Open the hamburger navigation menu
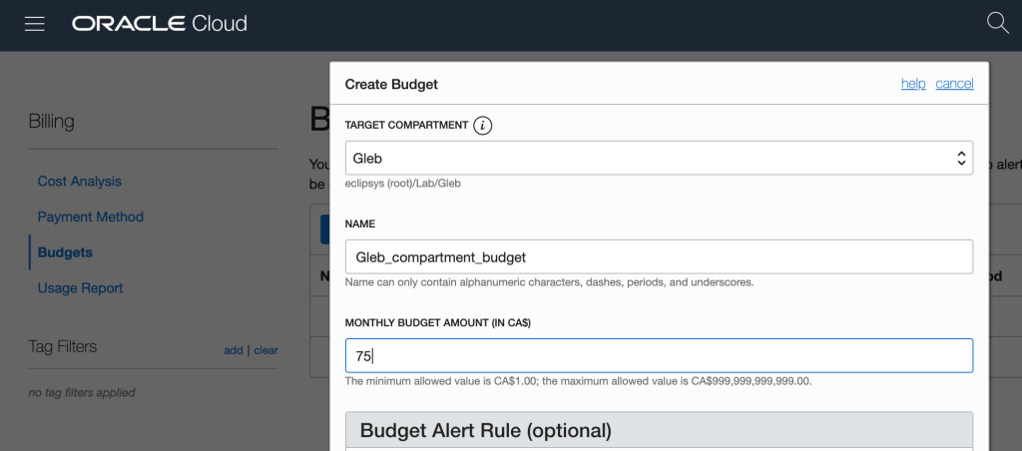Viewport: 1022px width, 451px height. coord(35,23)
